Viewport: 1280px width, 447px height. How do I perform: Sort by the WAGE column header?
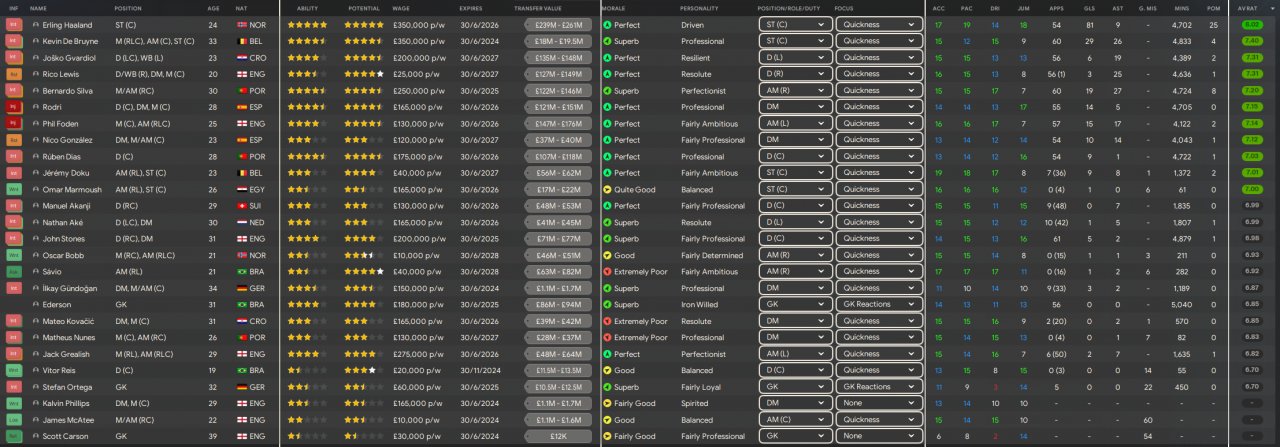(401, 8)
